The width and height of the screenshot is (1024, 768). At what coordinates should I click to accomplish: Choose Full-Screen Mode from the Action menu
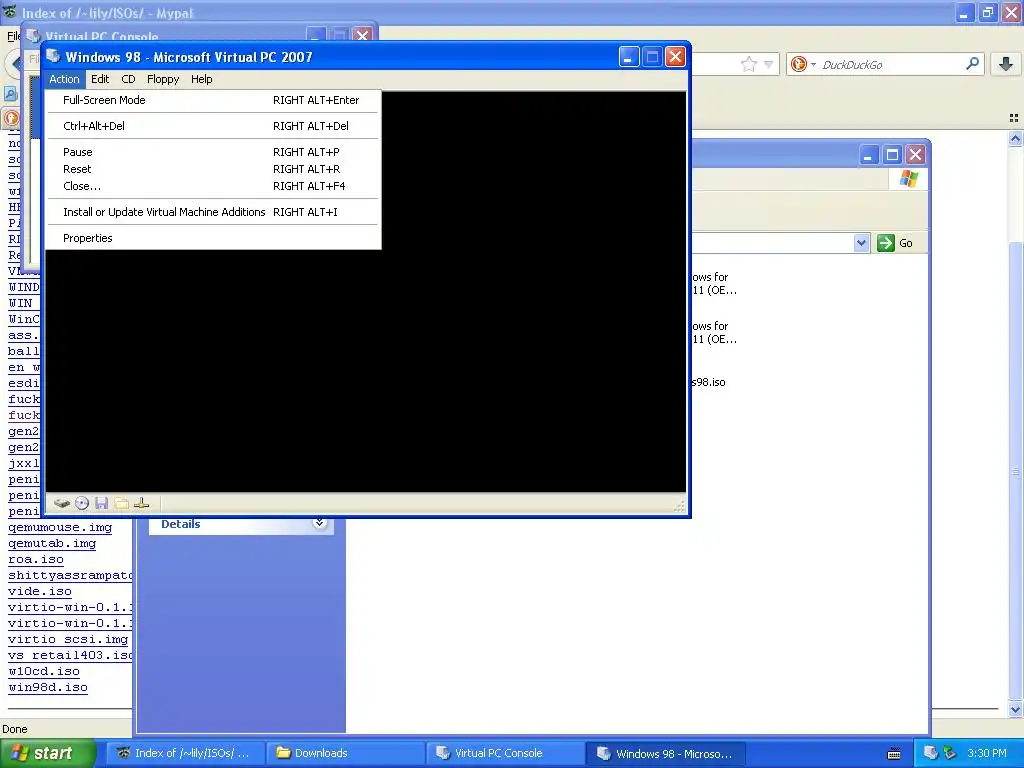213,100
